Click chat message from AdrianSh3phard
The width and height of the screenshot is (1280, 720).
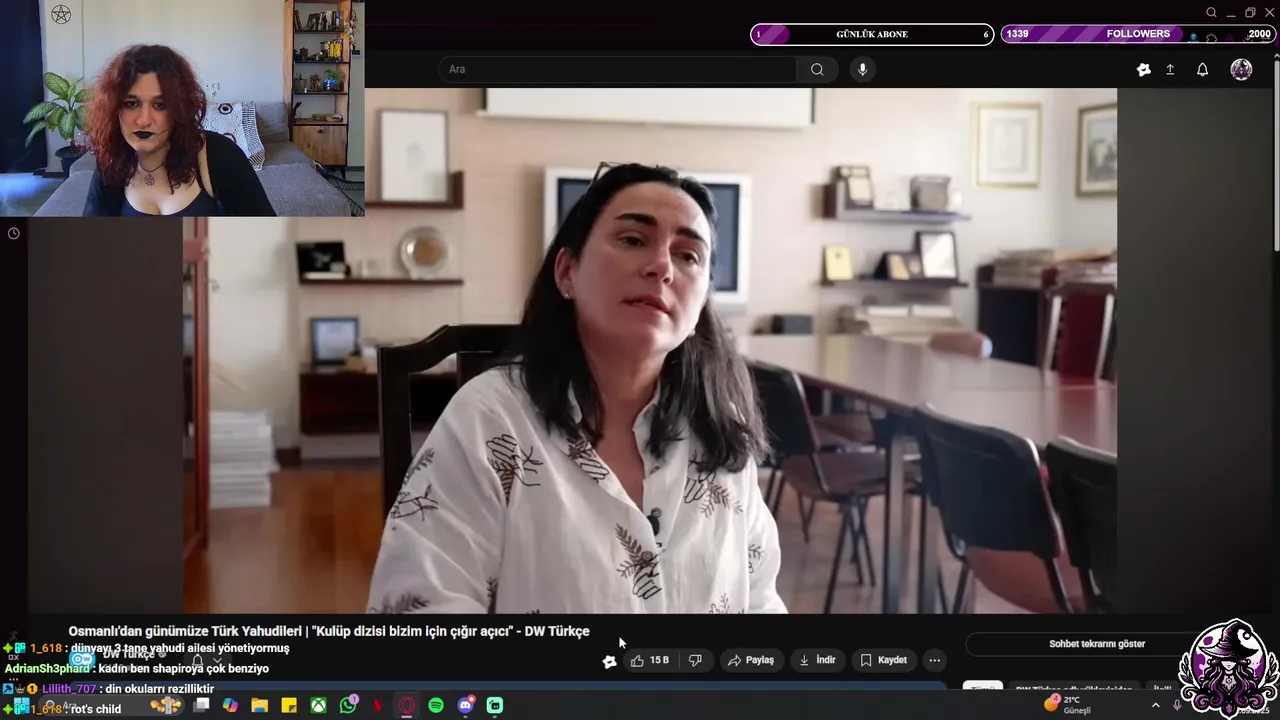(x=137, y=668)
